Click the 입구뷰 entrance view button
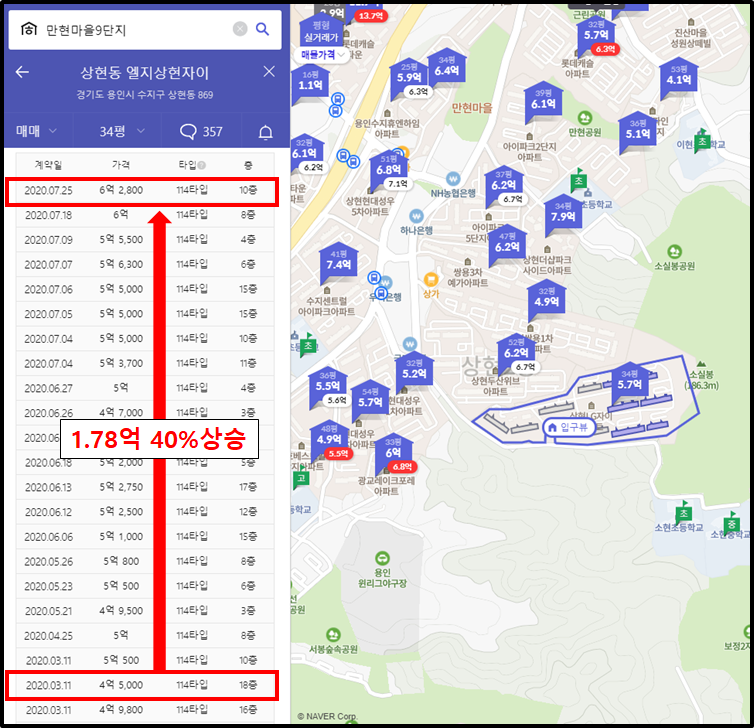Image resolution: width=754 pixels, height=728 pixels. 569,427
